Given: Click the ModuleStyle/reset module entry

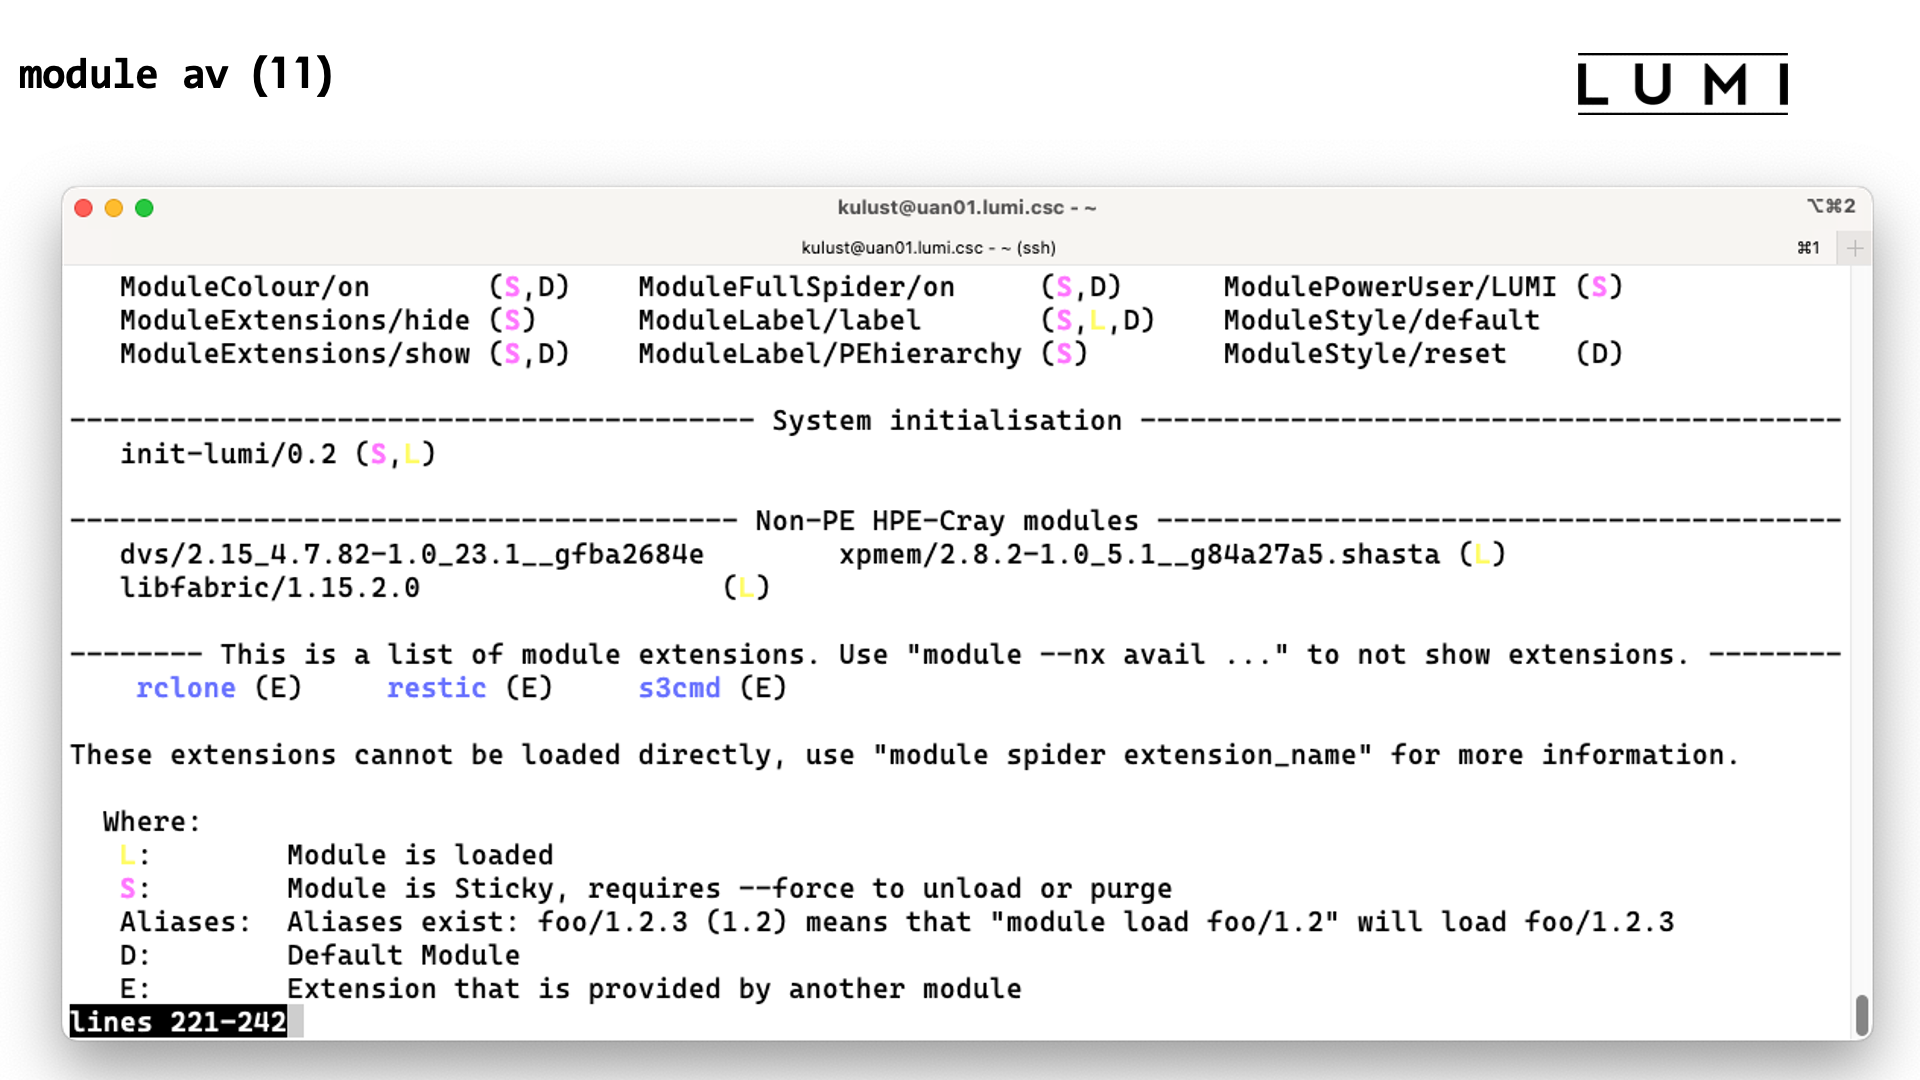Looking at the screenshot, I should tap(1364, 354).
